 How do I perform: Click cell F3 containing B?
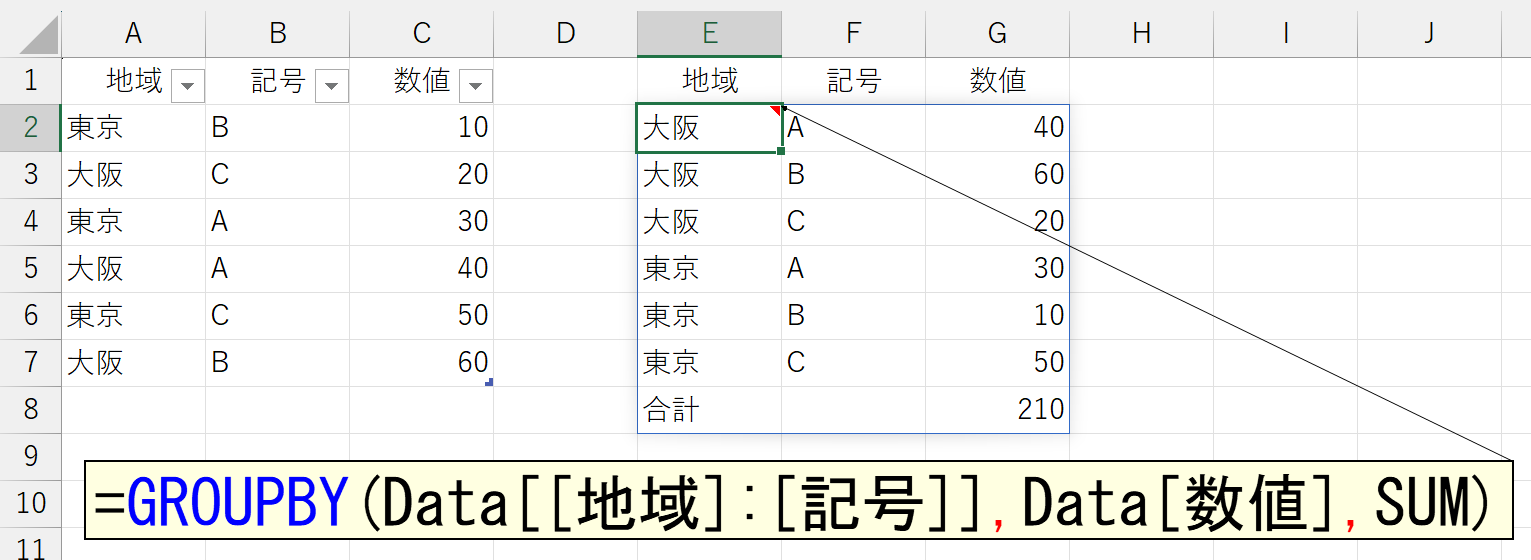pyautogui.click(x=854, y=175)
